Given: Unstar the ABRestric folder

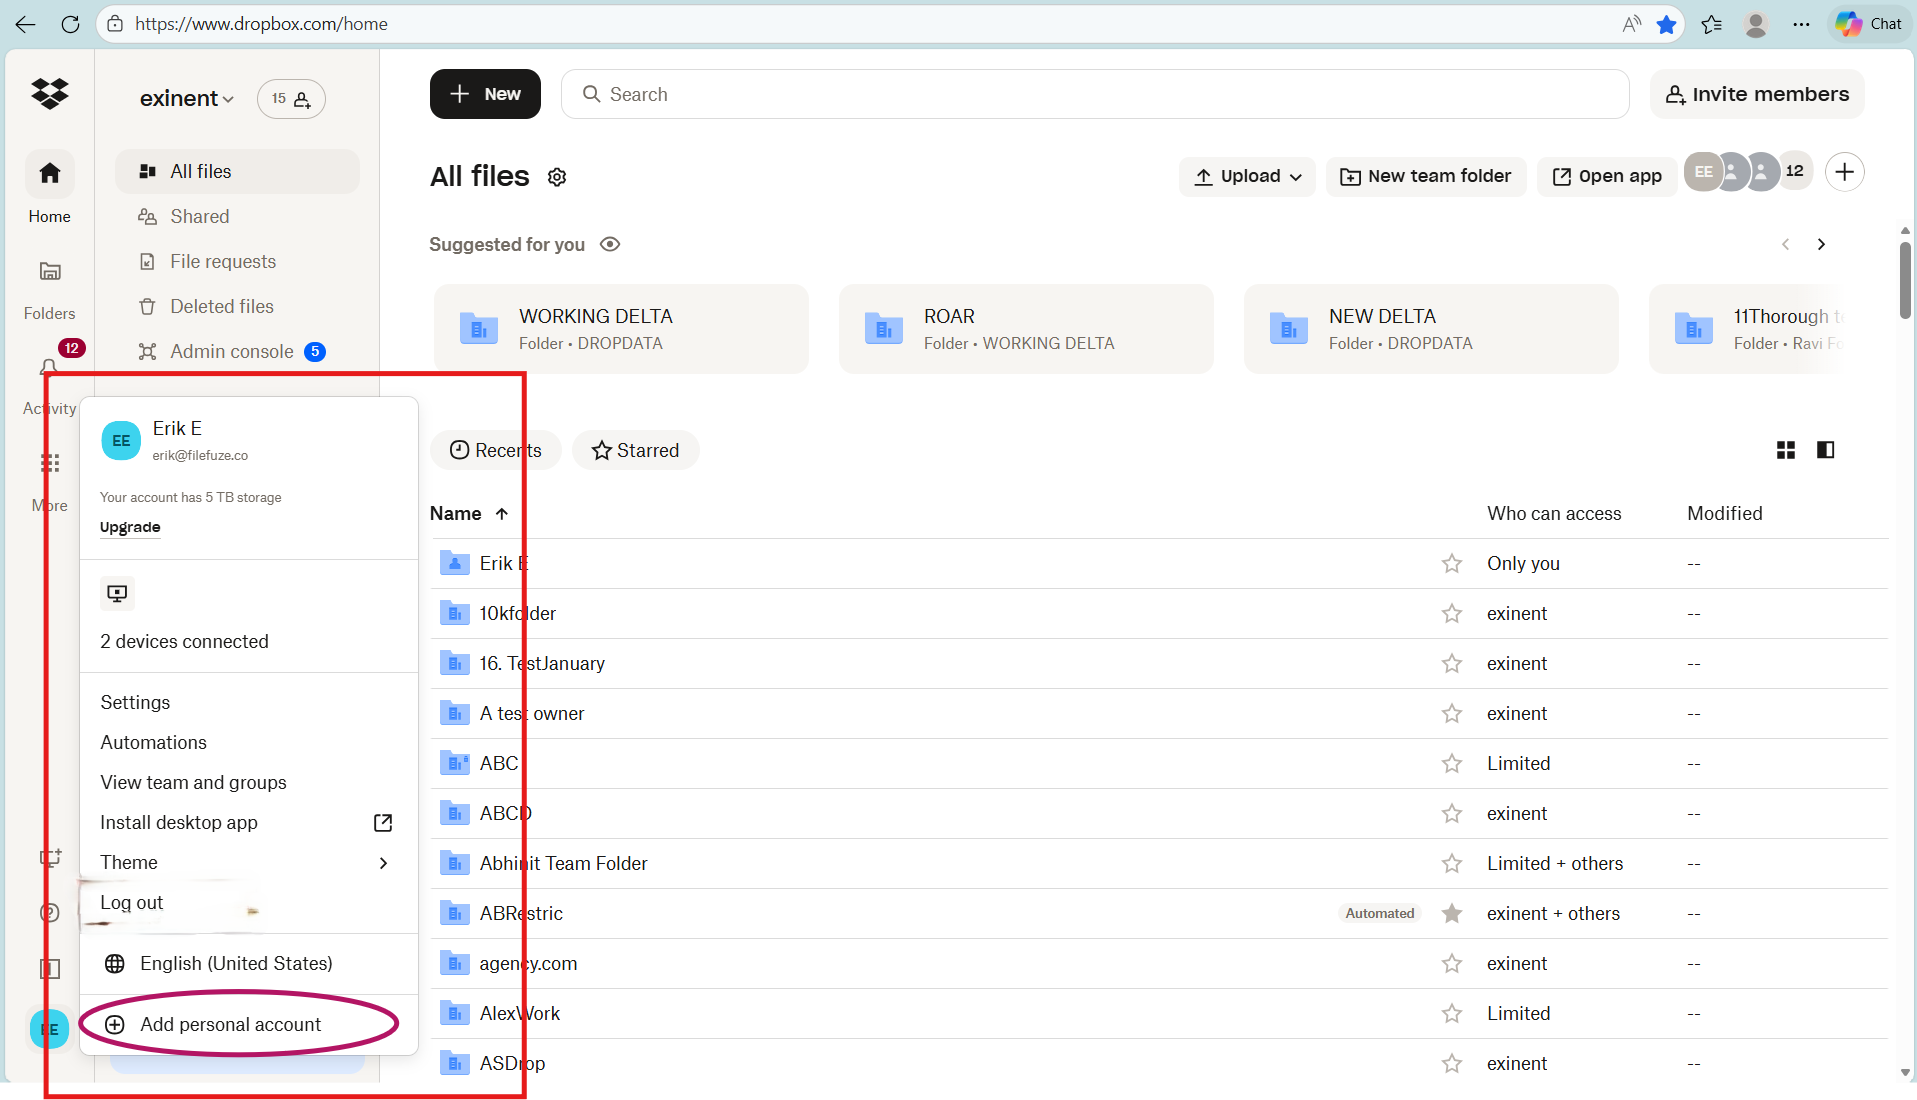Looking at the screenshot, I should tap(1452, 913).
